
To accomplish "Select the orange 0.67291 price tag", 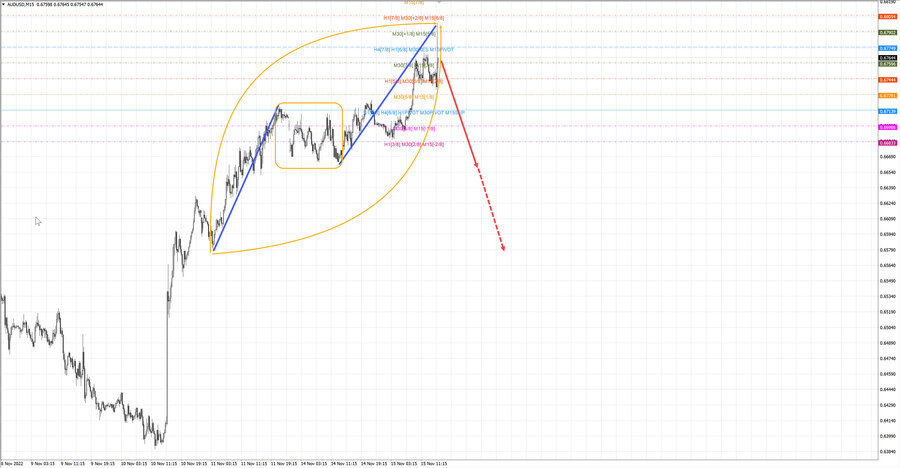I will coord(887,95).
